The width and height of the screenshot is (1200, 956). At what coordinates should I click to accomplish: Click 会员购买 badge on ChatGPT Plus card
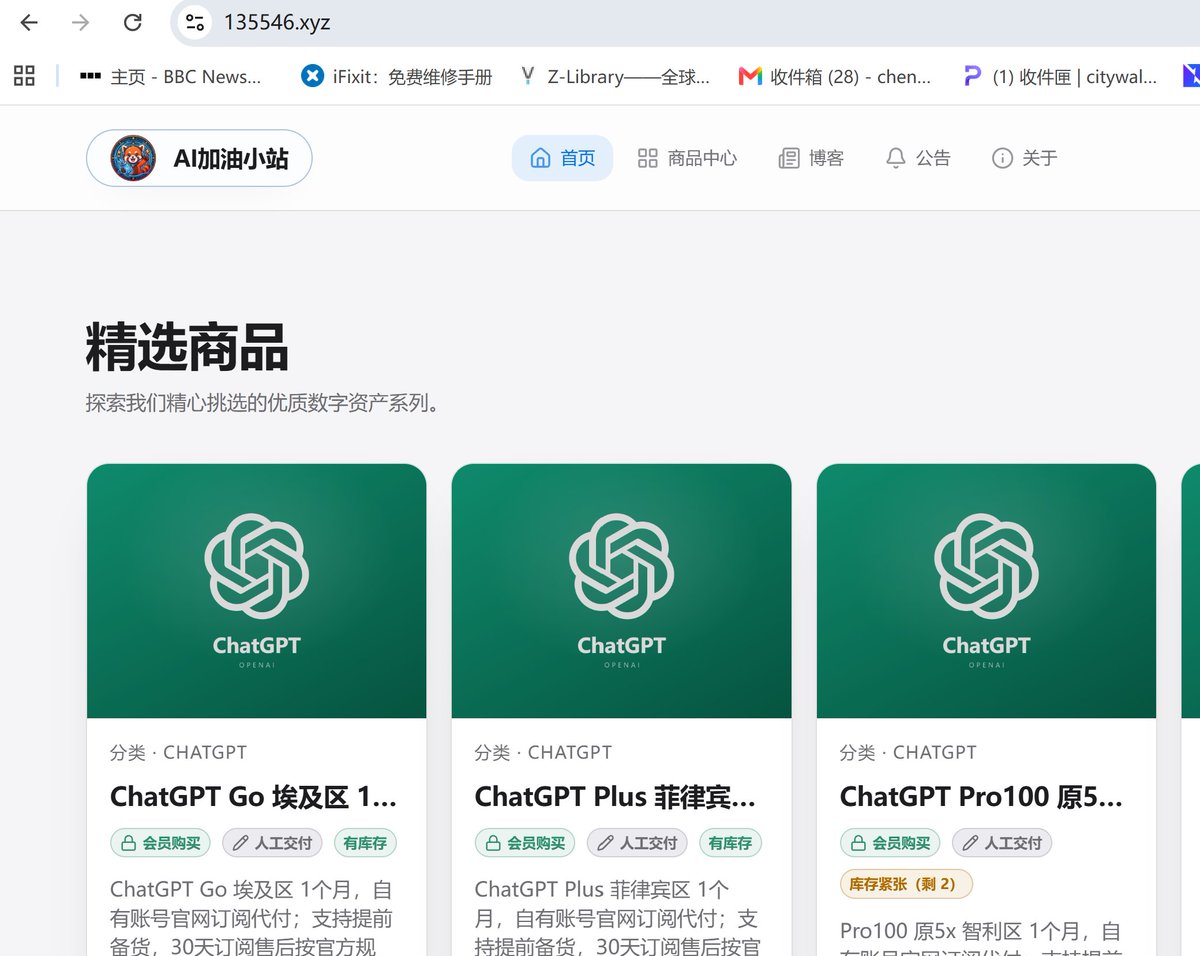(x=525, y=843)
